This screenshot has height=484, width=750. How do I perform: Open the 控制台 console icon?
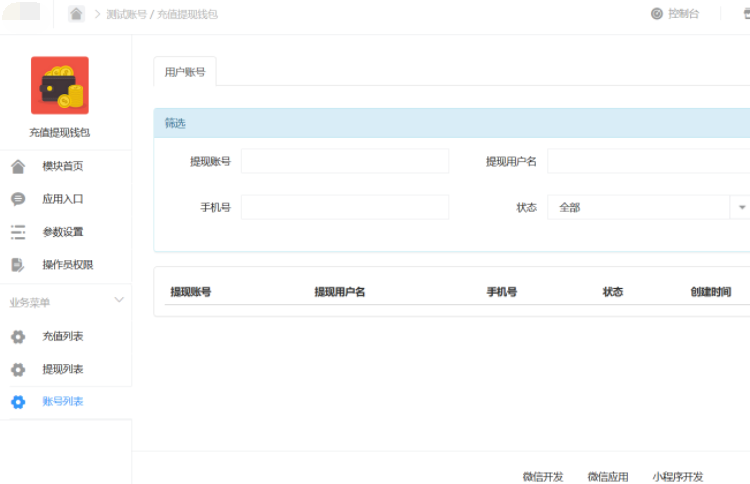click(657, 14)
